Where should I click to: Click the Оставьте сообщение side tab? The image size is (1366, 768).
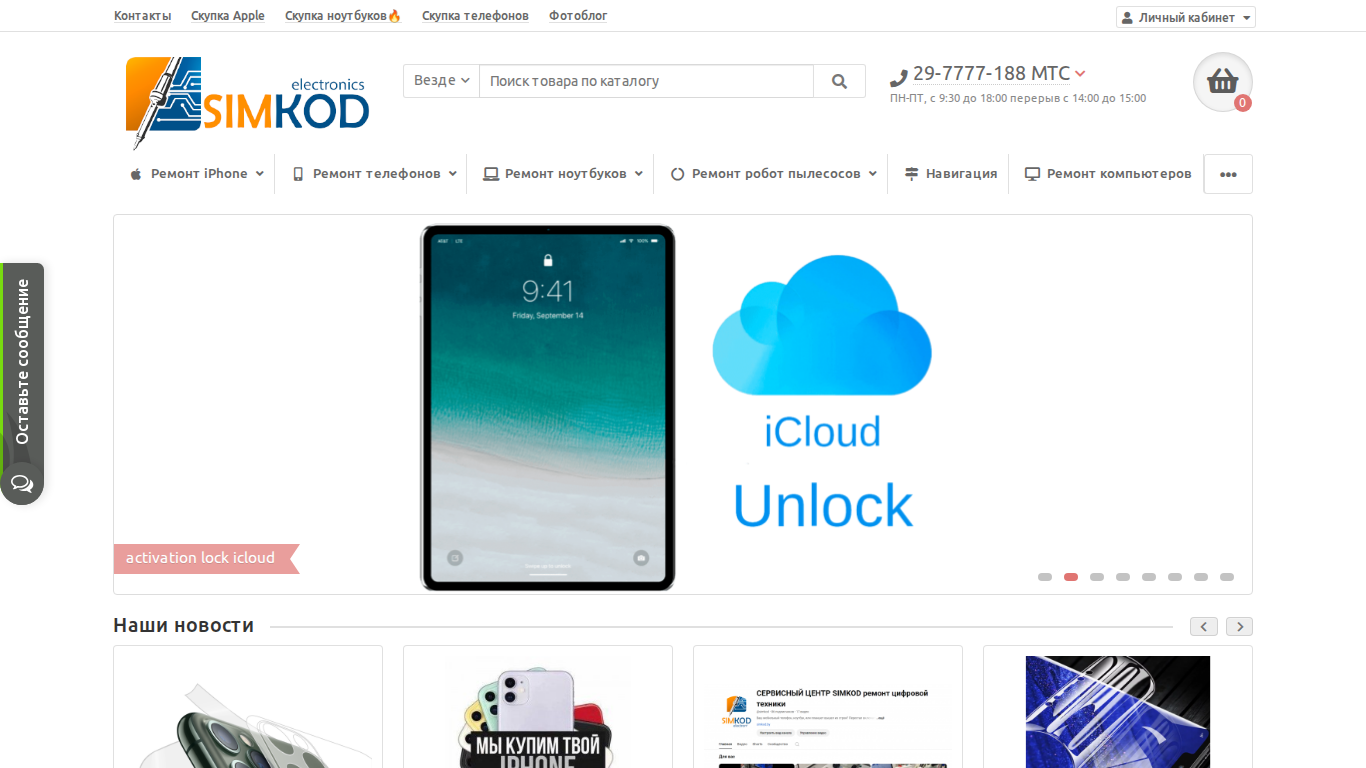pos(22,362)
